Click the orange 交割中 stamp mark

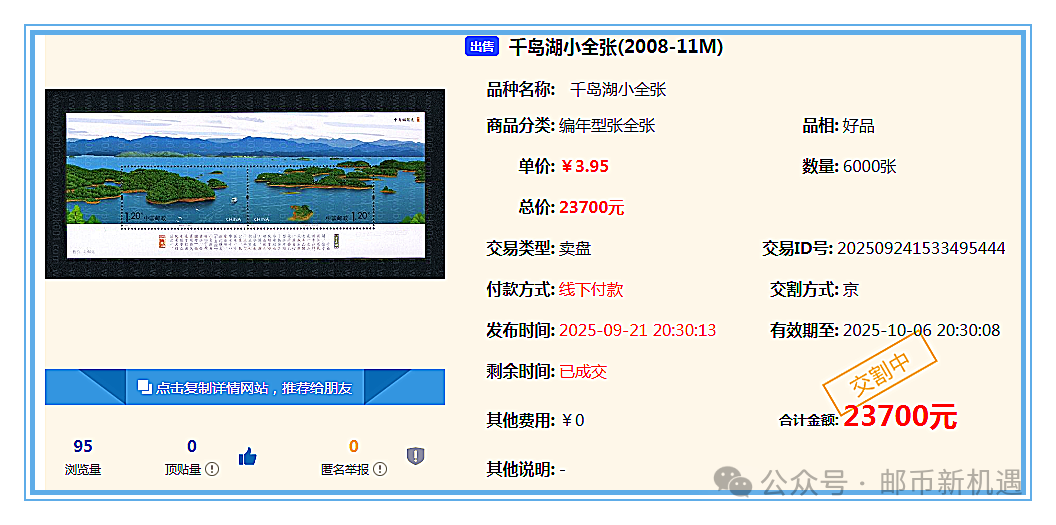pyautogui.click(x=878, y=374)
